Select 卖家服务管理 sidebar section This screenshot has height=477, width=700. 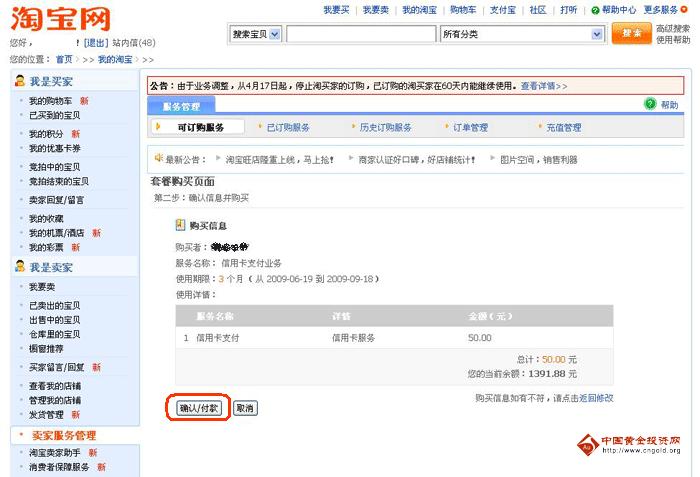64,435
